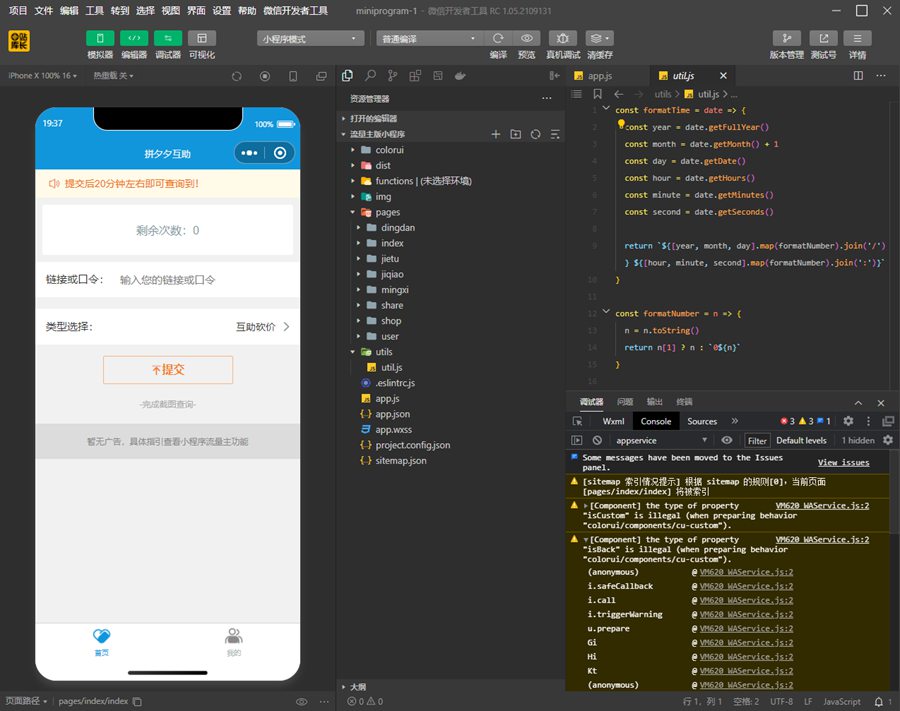
Task: Create a new file in project
Action: pyautogui.click(x=496, y=134)
